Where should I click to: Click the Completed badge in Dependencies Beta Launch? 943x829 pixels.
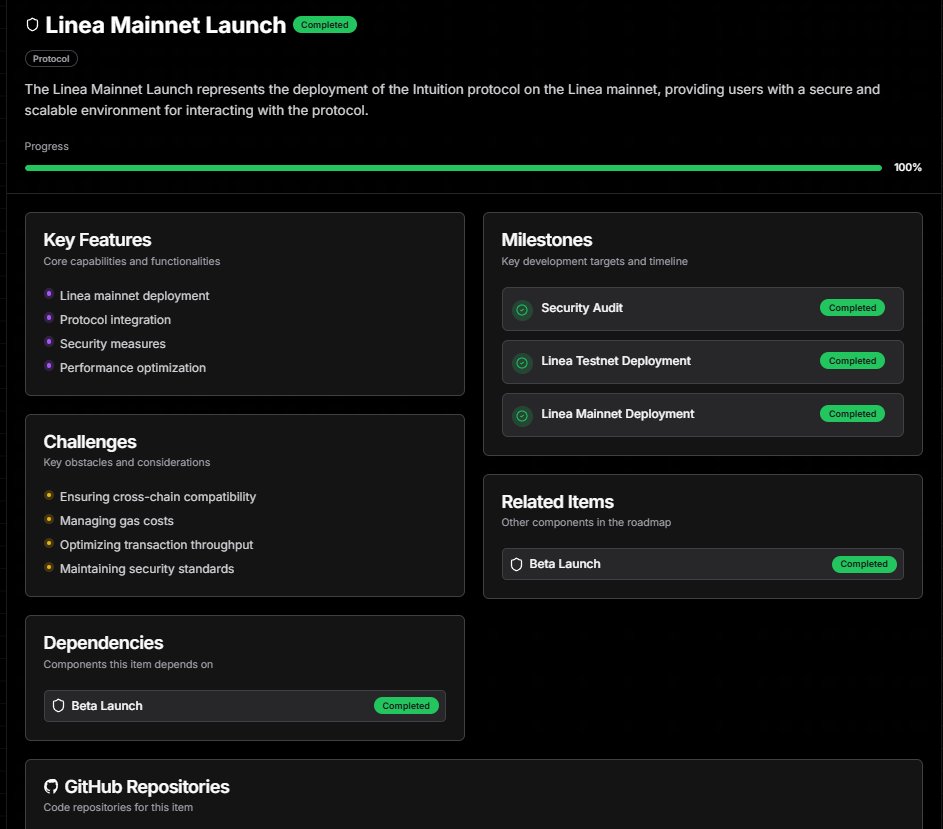point(406,706)
